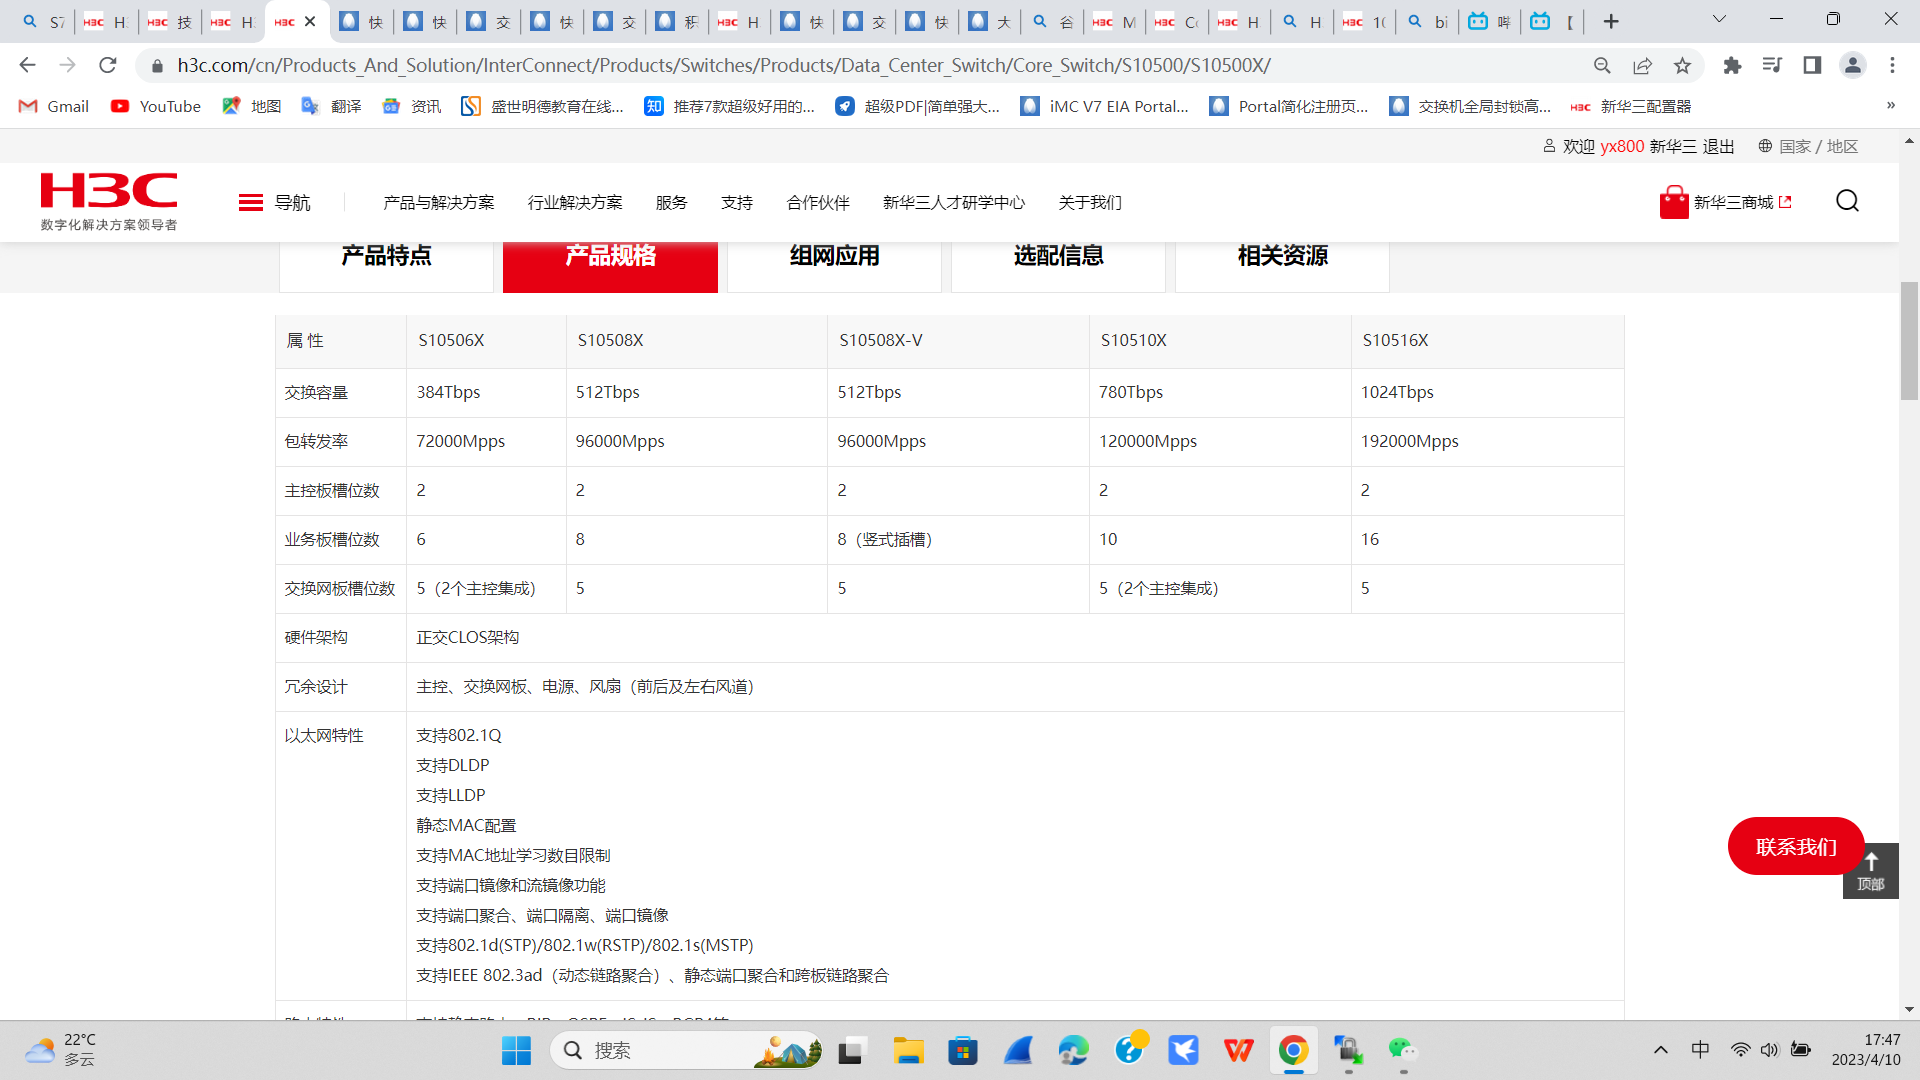Reload the page

[x=108, y=65]
